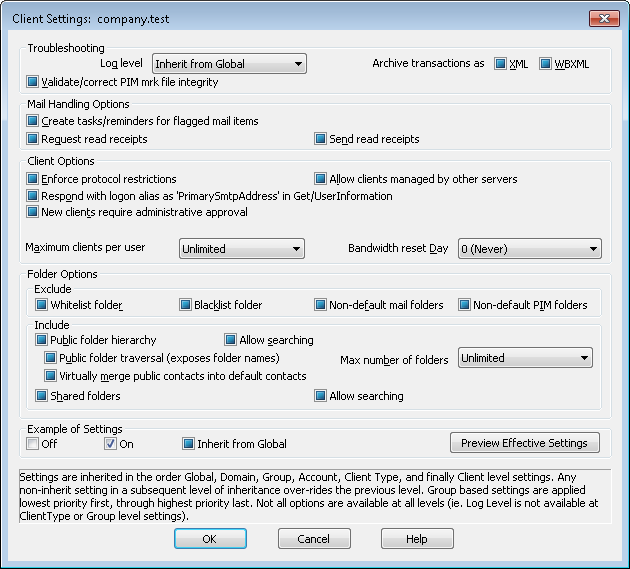Viewport: 630px width, 569px height.
Task: Toggle XML archive transactions checkbox
Action: coord(501,64)
